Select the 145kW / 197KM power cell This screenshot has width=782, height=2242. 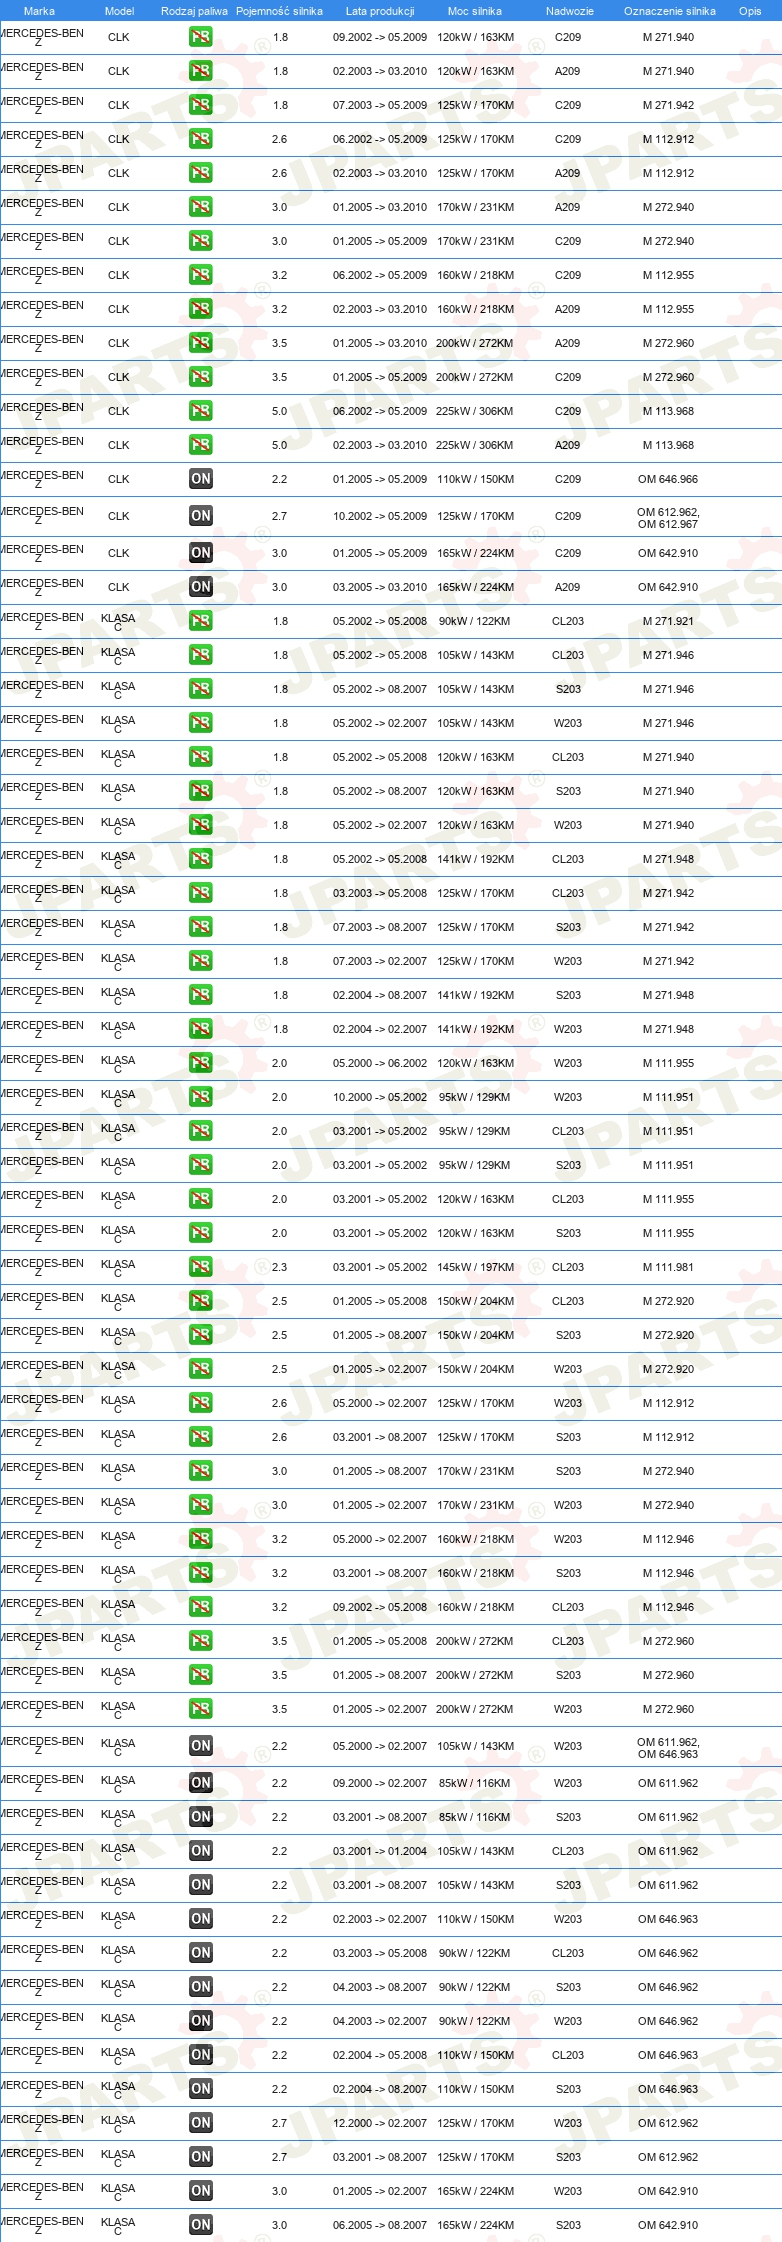475,1267
